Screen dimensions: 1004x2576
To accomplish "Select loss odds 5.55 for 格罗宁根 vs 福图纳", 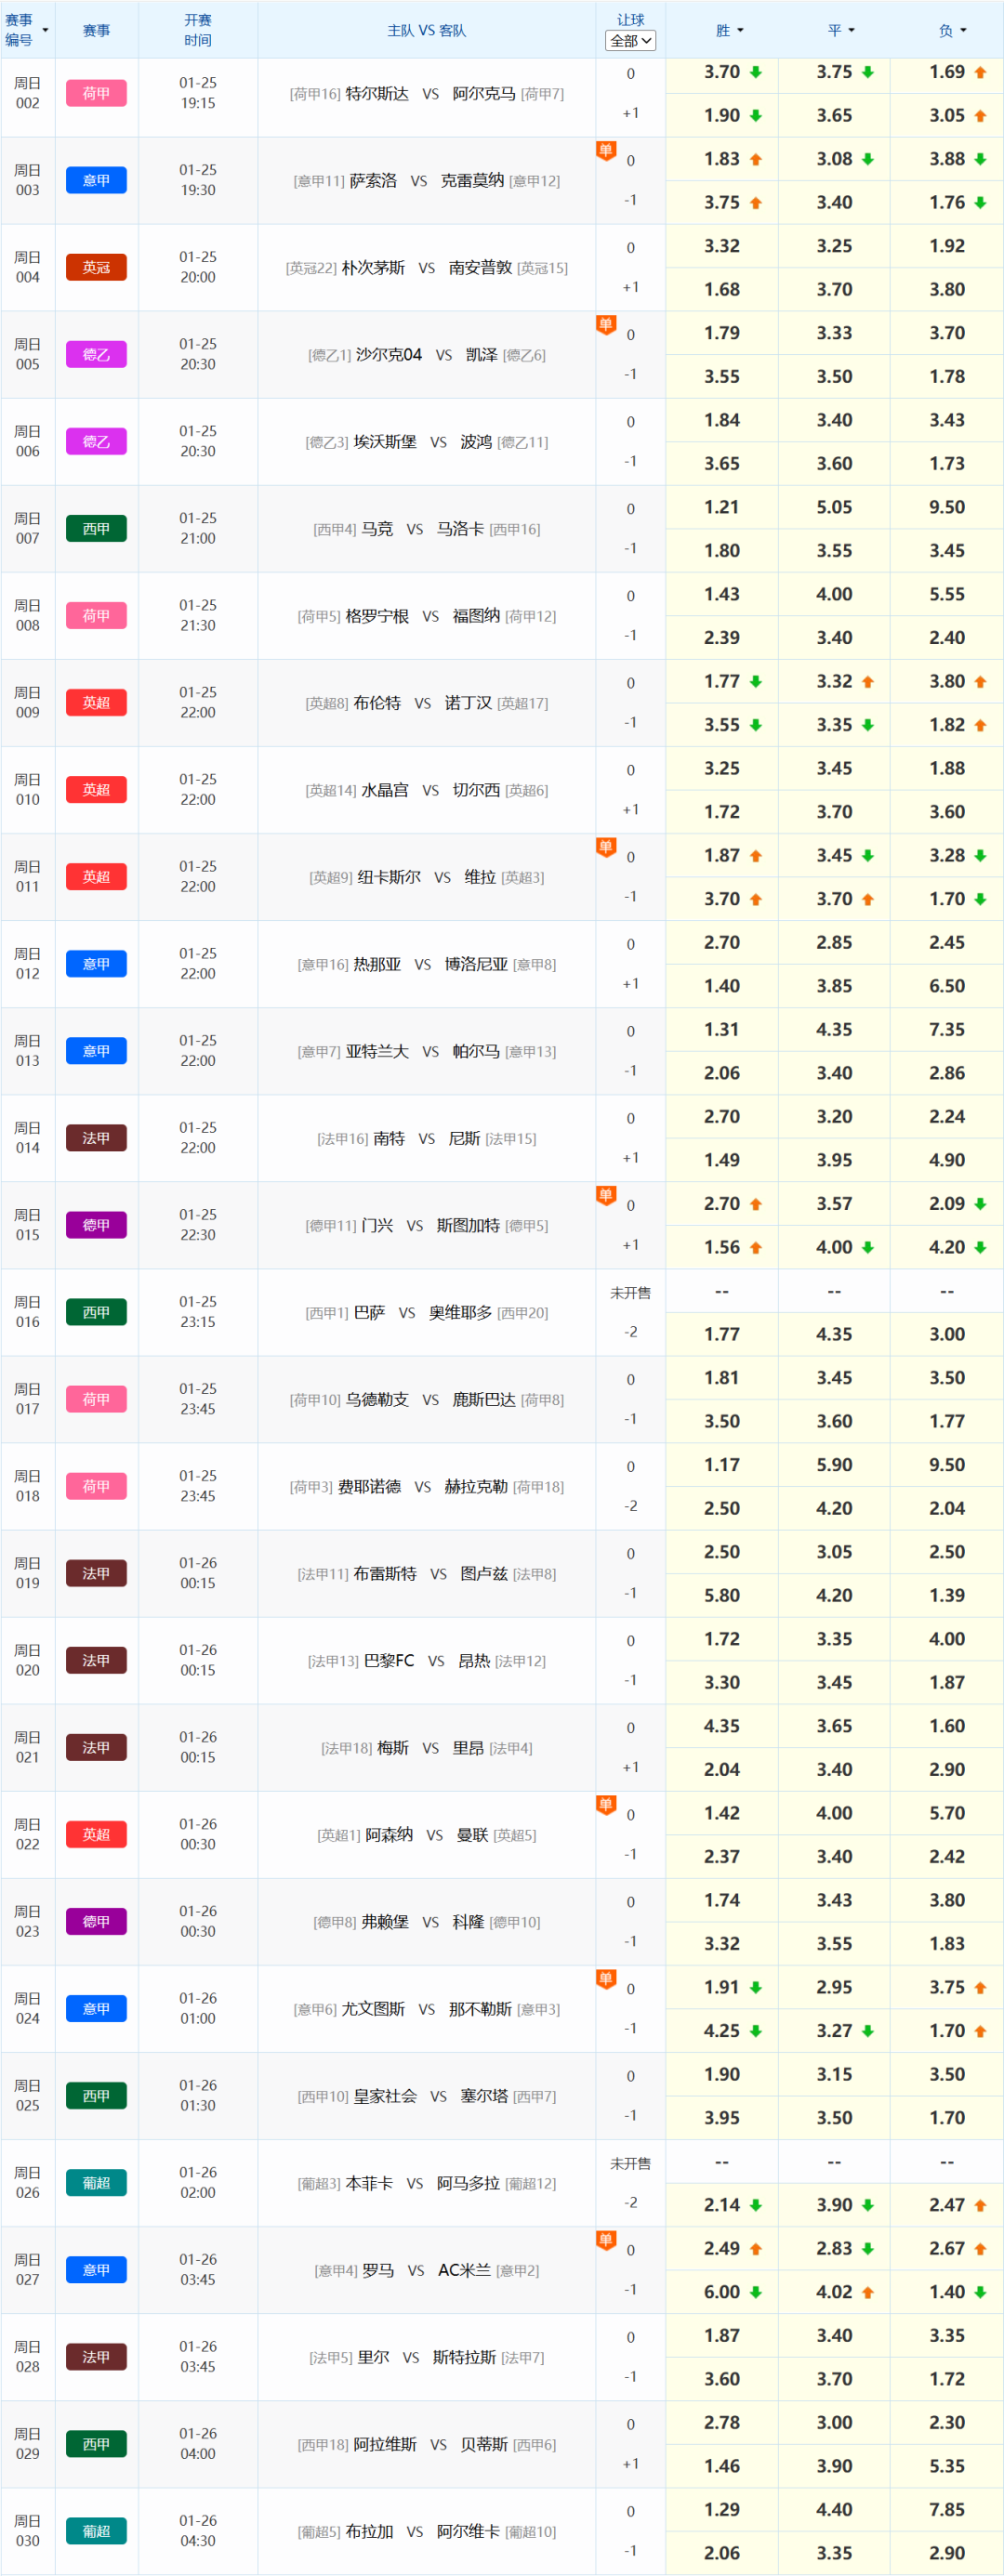I will pos(947,594).
